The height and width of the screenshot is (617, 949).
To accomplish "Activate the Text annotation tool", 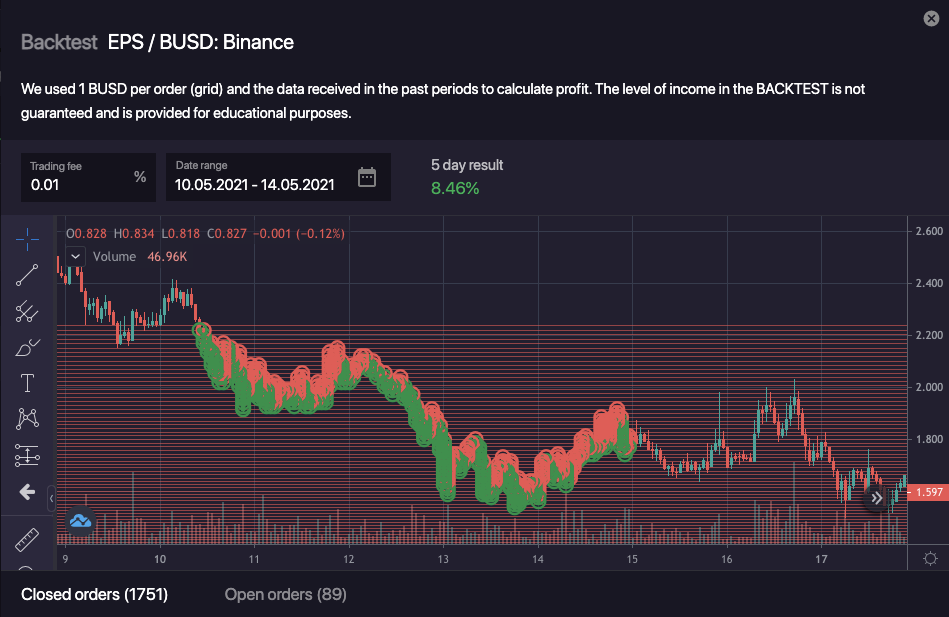I will tap(27, 383).
